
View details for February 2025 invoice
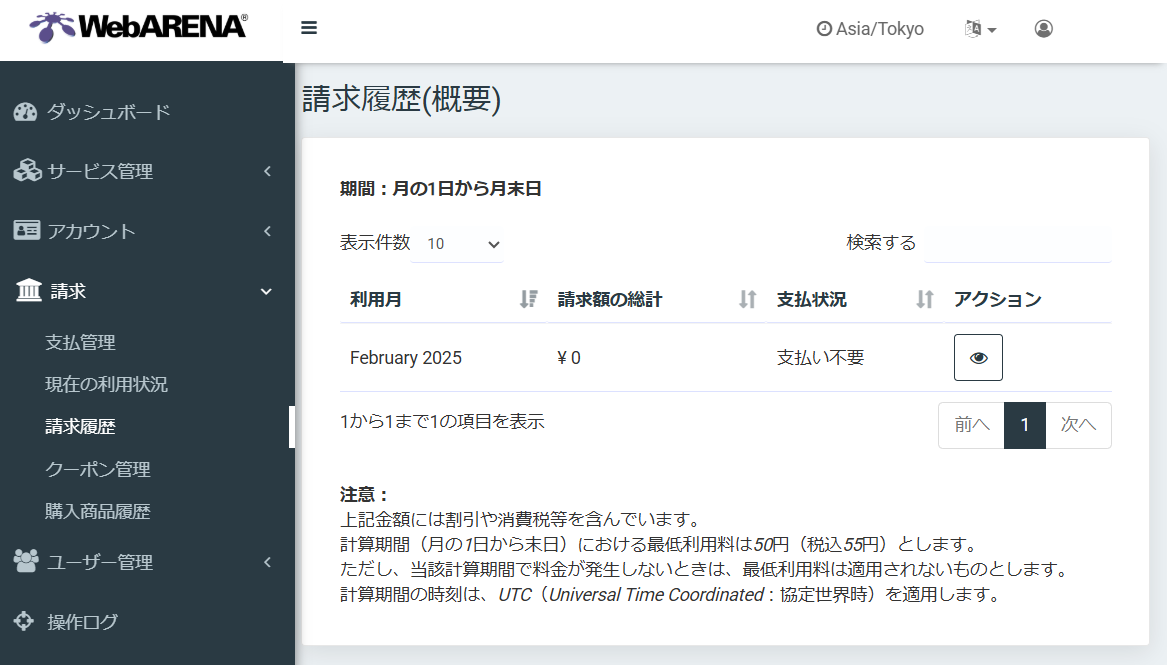coord(978,358)
